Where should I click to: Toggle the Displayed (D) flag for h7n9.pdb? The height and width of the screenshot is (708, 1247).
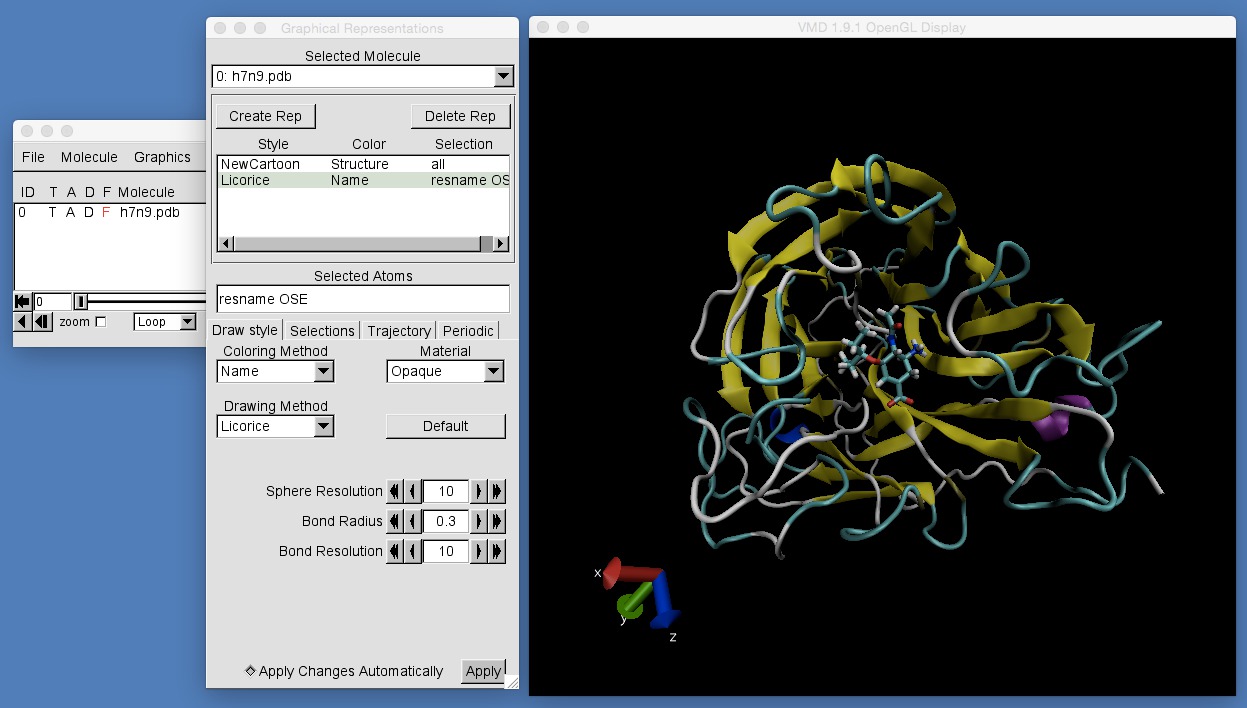point(89,212)
